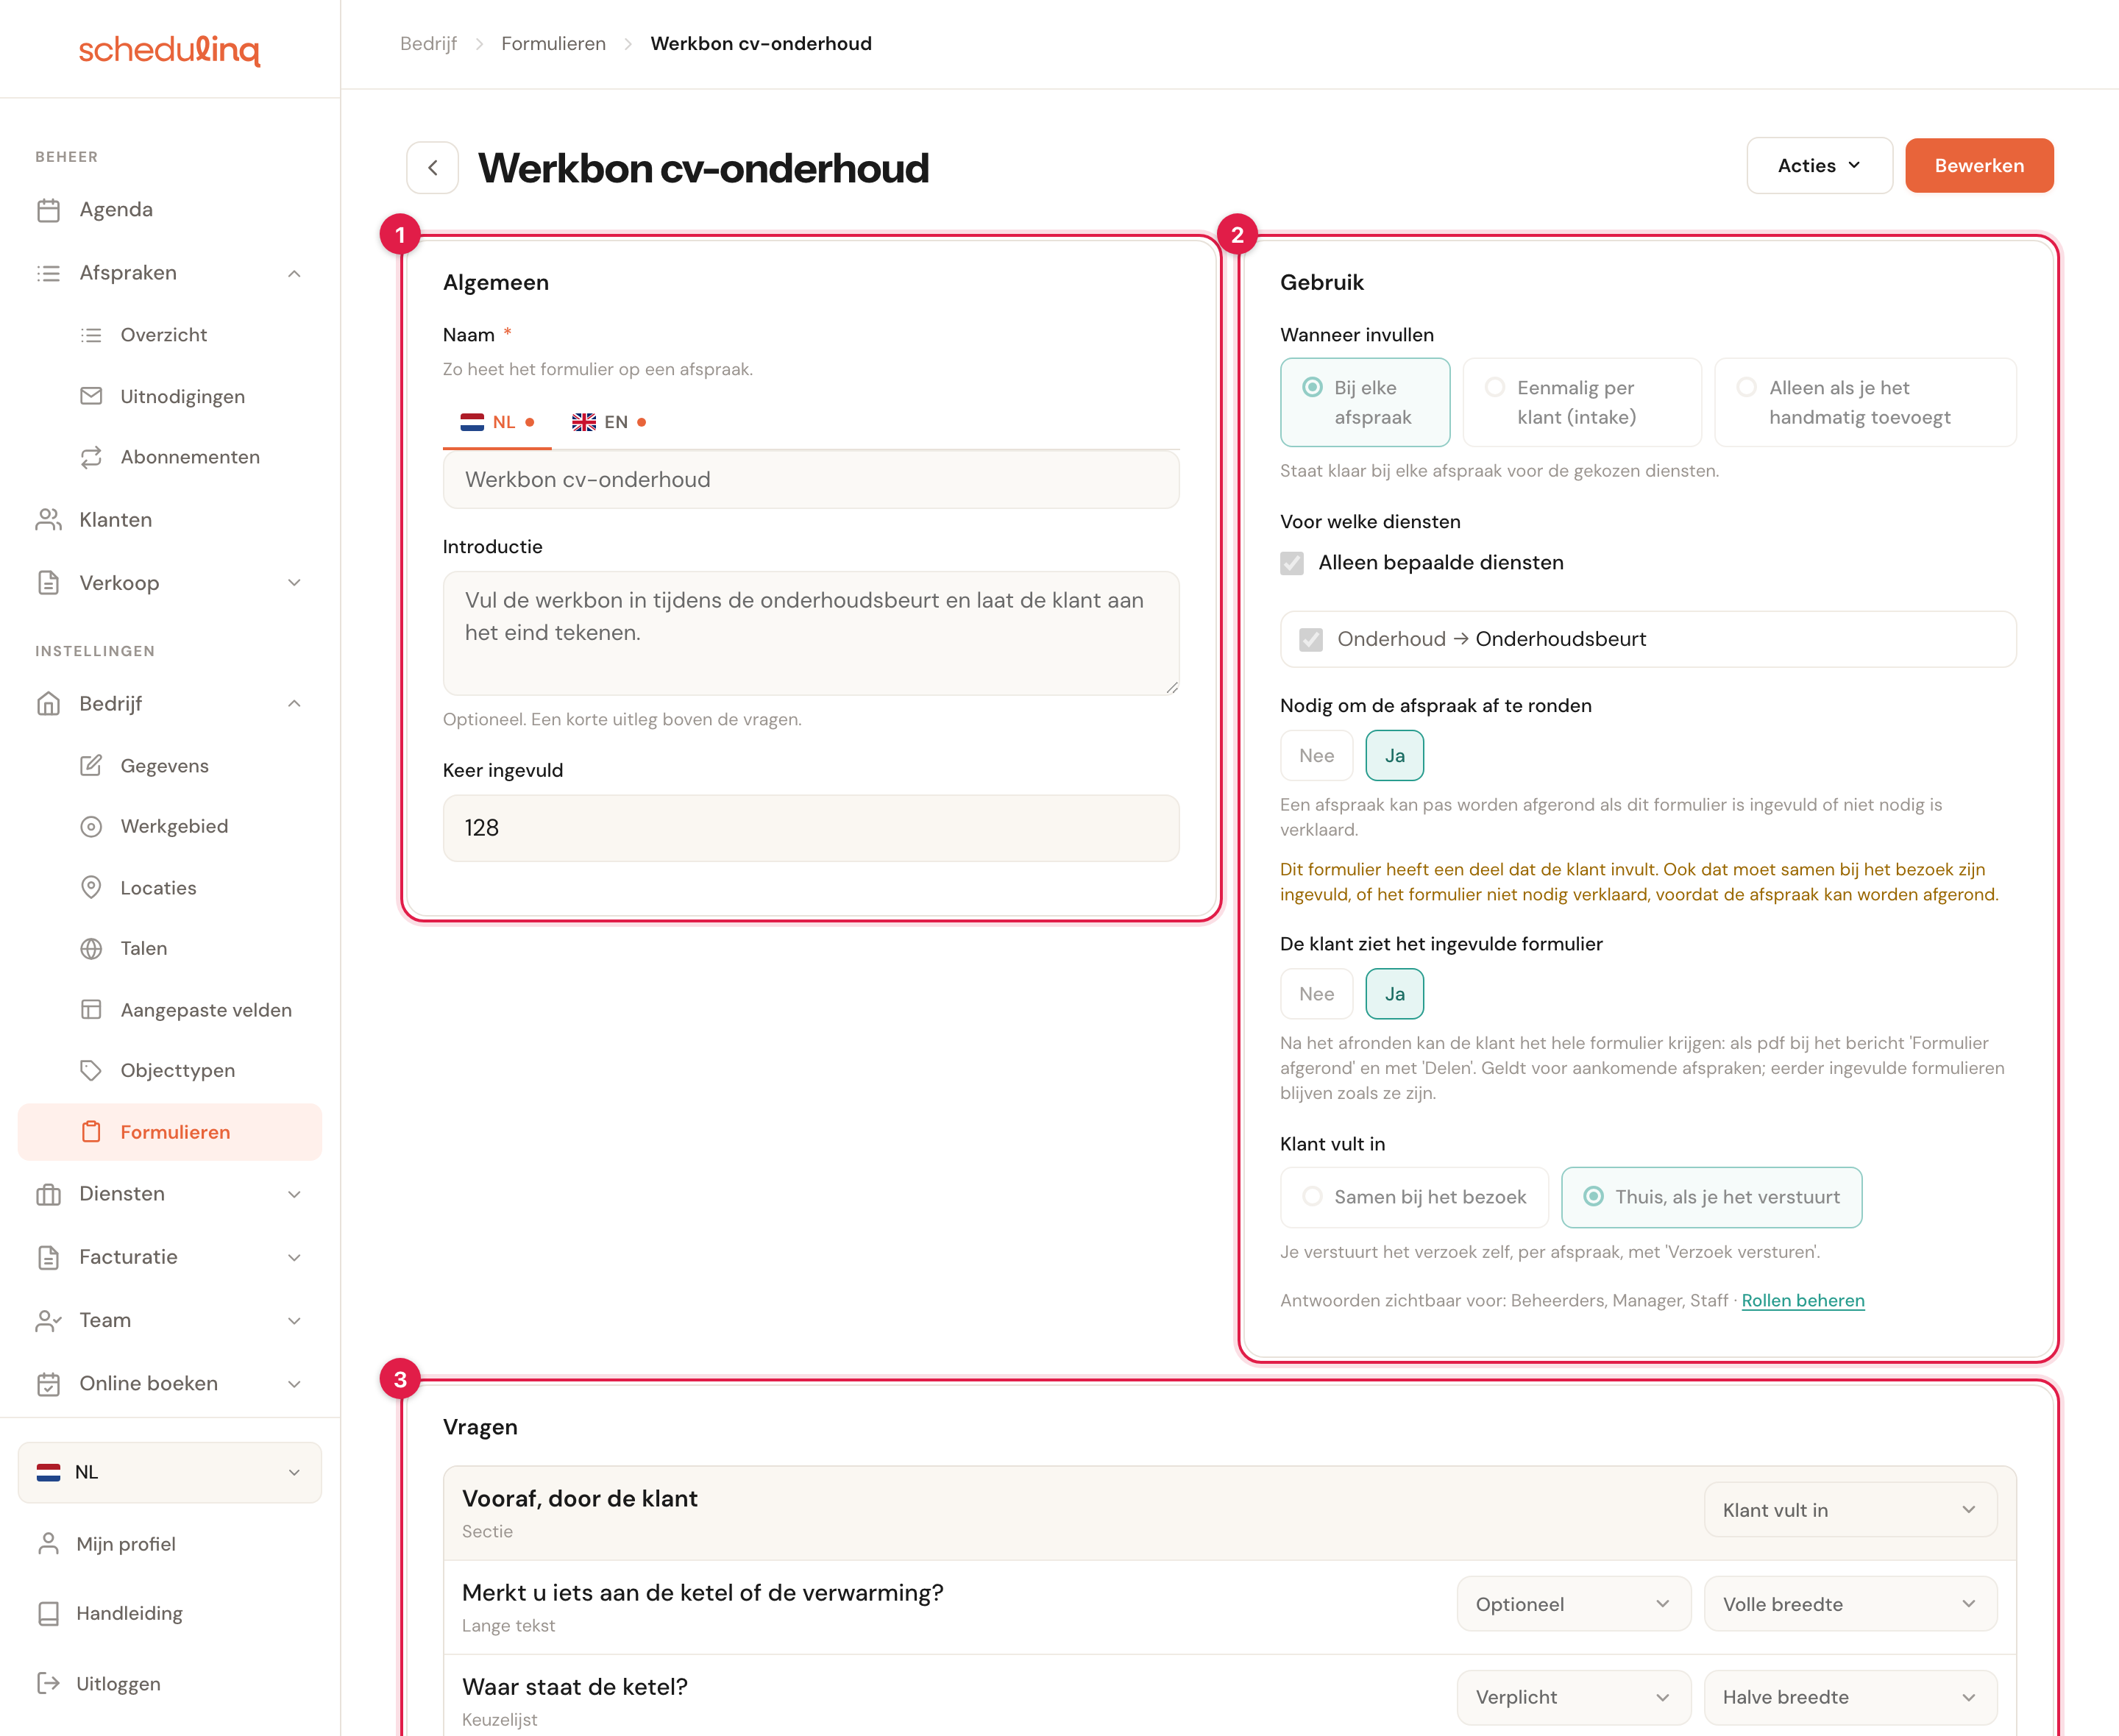The width and height of the screenshot is (2119, 1736).
Task: Click the Handleiding book icon
Action: (x=48, y=1614)
